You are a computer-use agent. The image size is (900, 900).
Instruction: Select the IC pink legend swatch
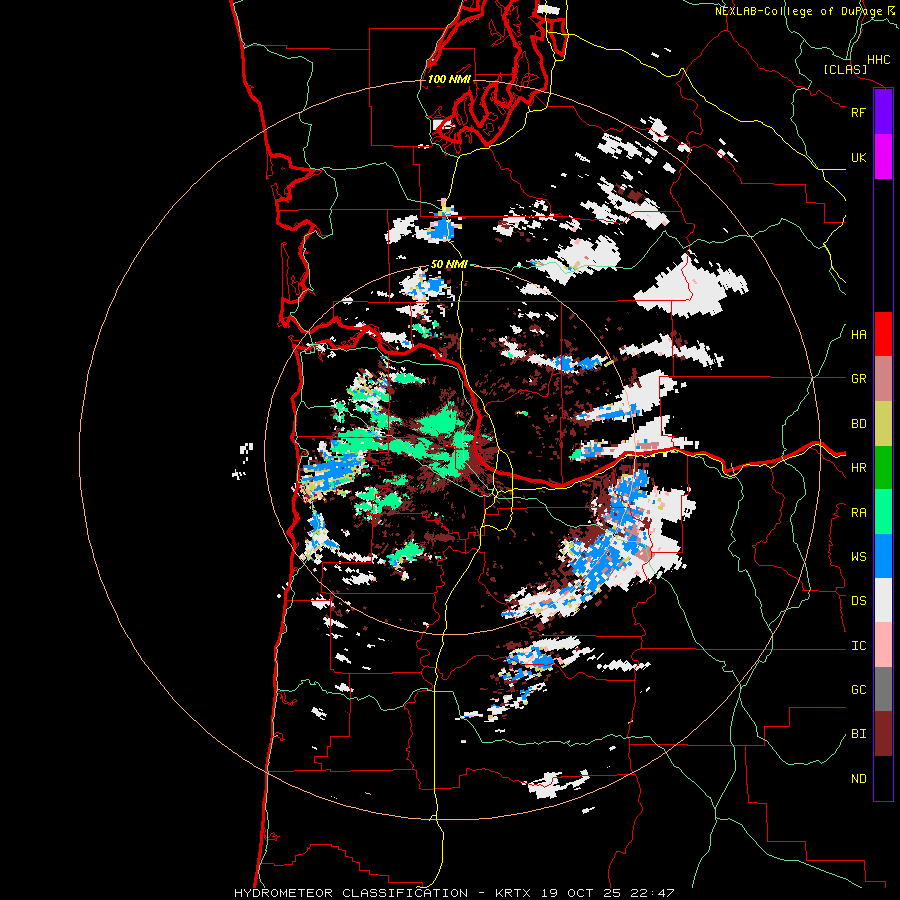pos(883,645)
